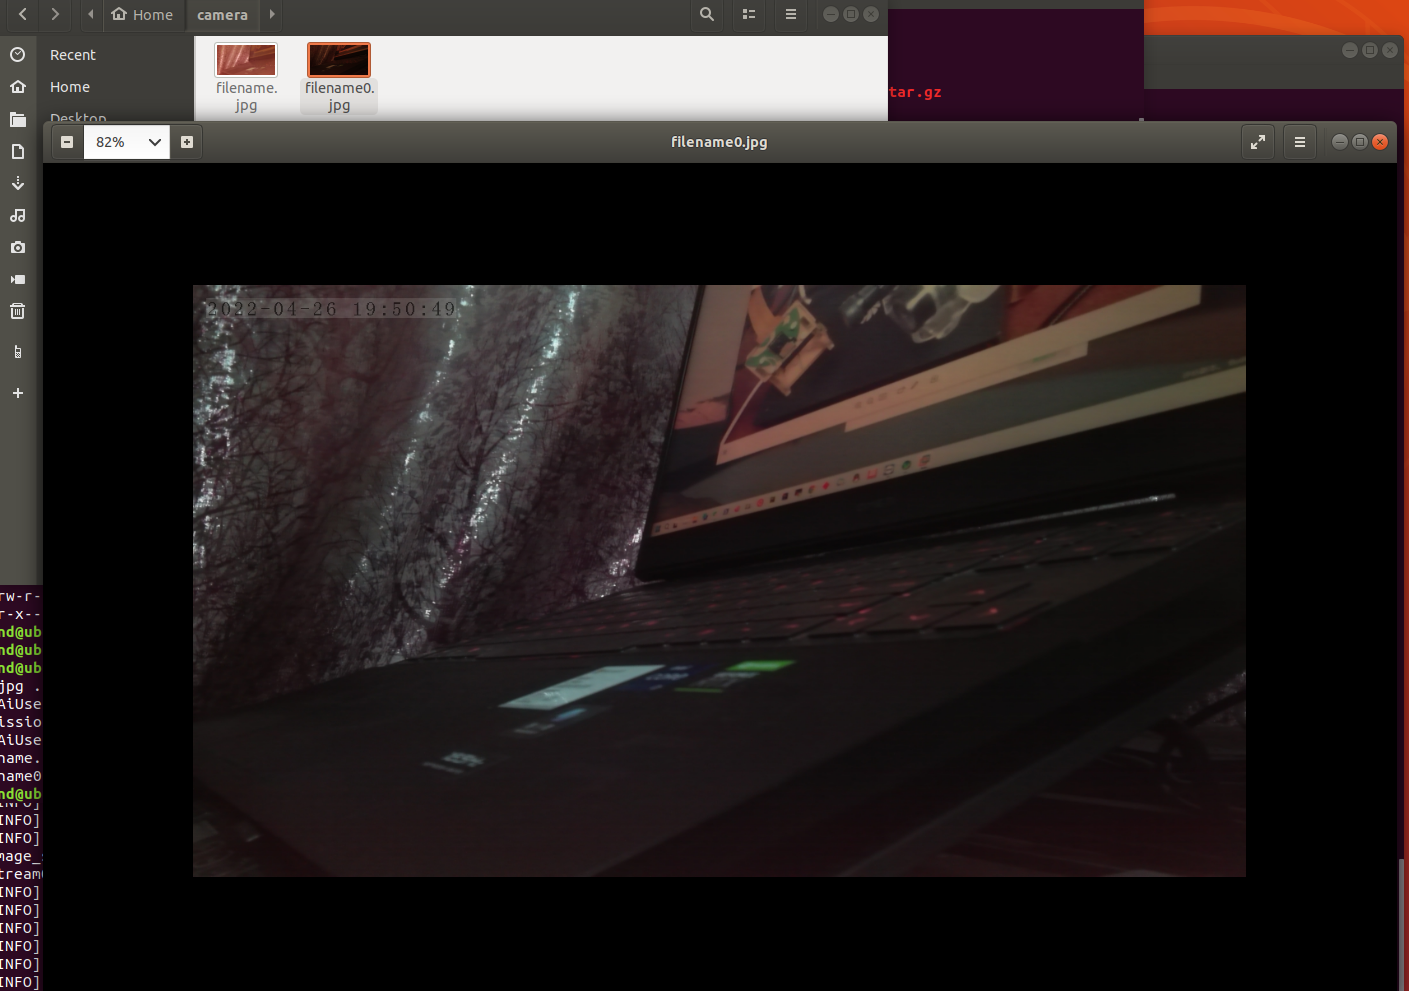Screen dimensions: 1409x991
Task: Minimize the filename0.jpg image viewer window
Action: 1340,142
